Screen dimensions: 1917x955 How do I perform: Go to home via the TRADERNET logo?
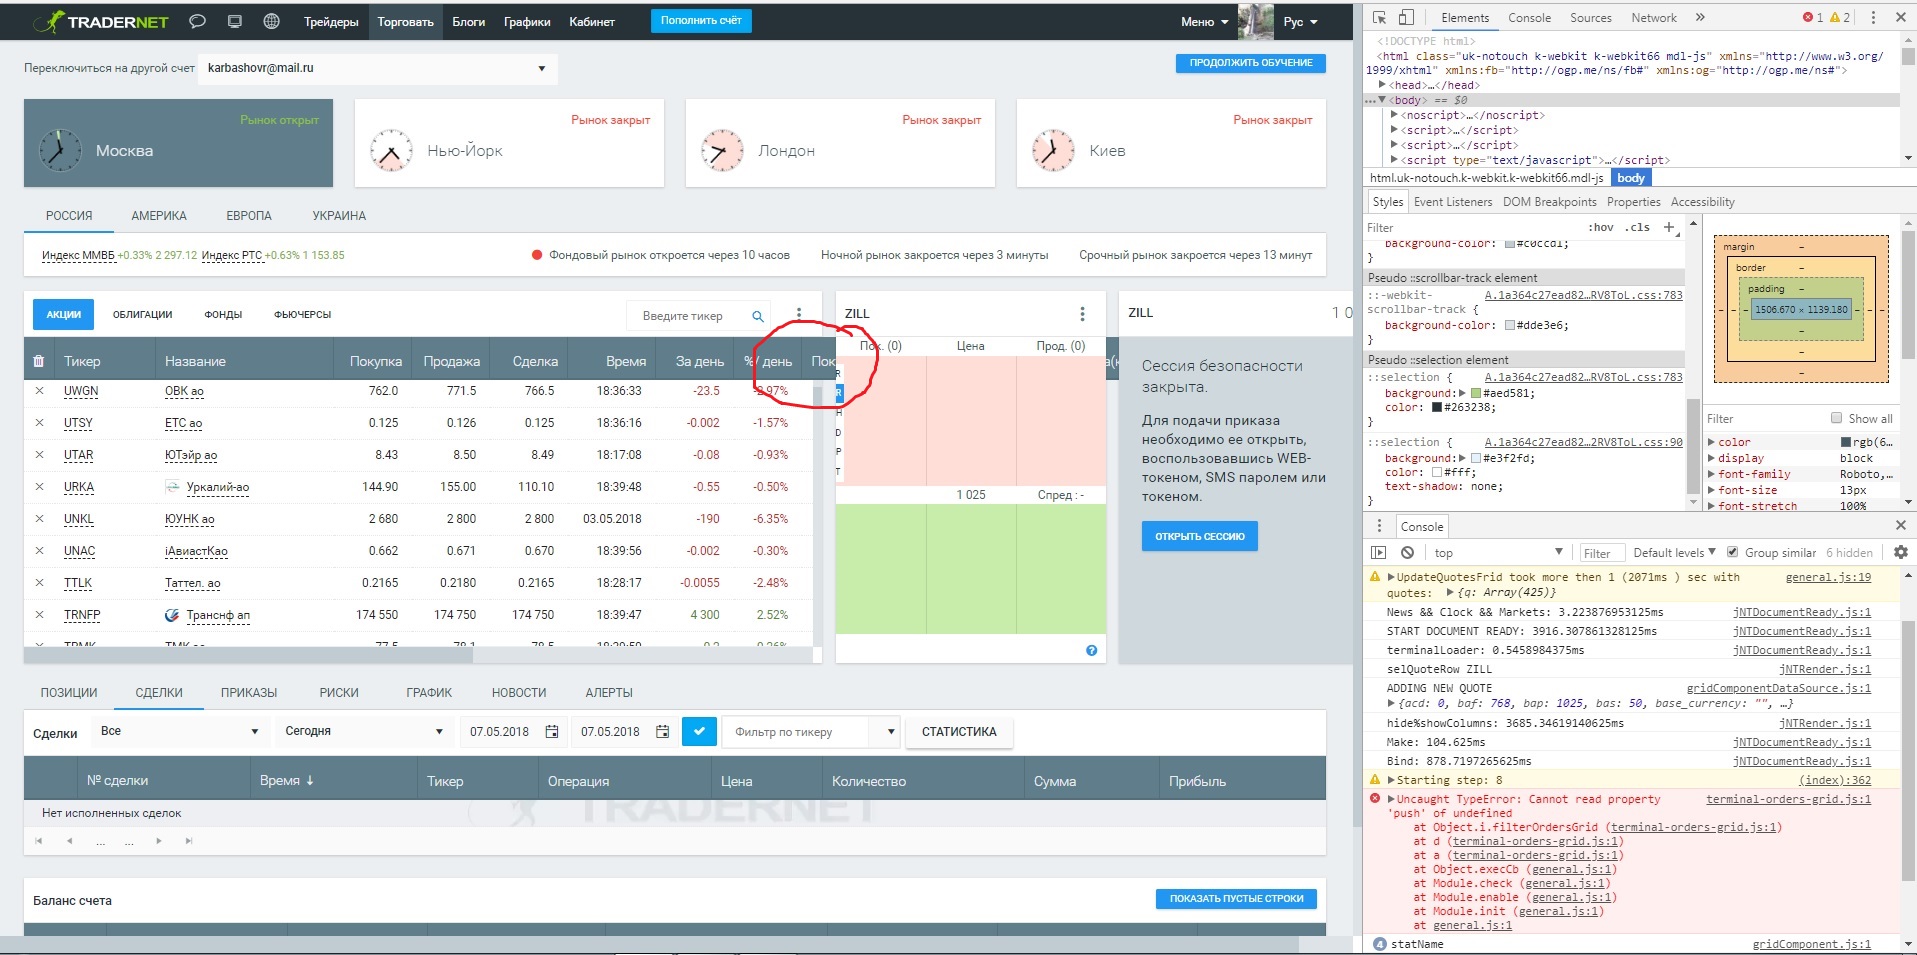point(101,21)
